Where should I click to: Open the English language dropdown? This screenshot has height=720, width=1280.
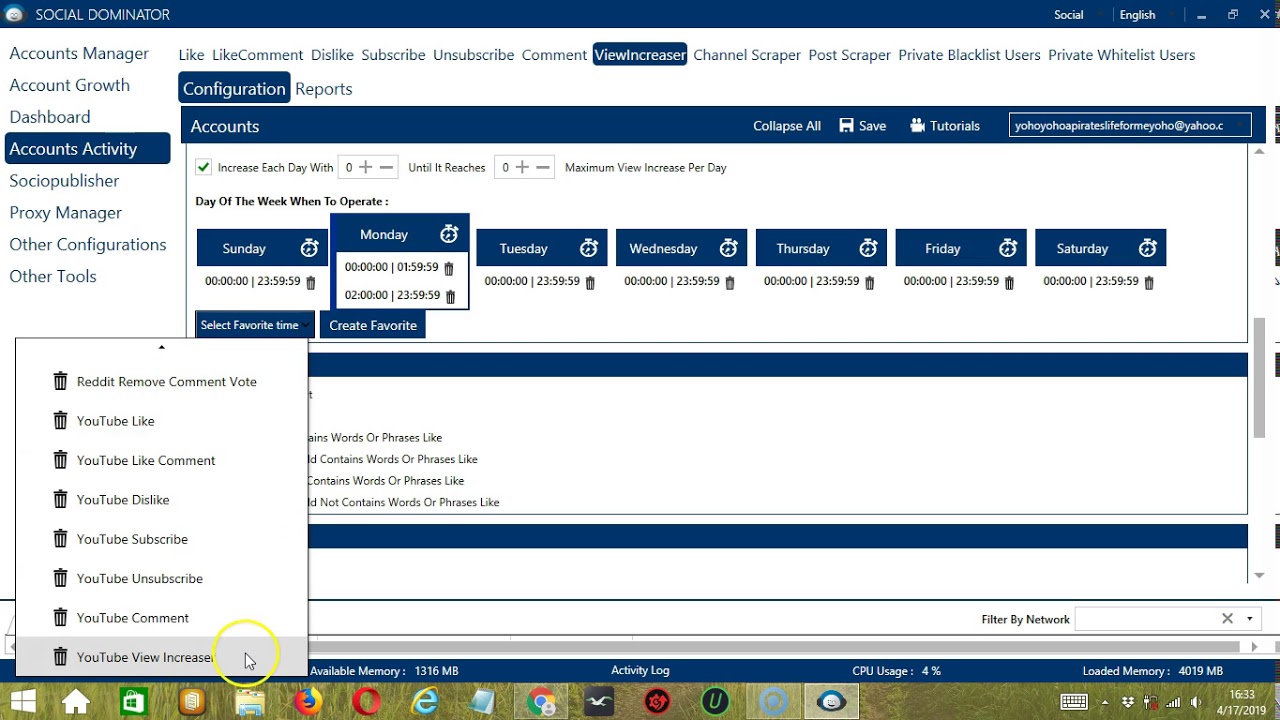(1146, 14)
